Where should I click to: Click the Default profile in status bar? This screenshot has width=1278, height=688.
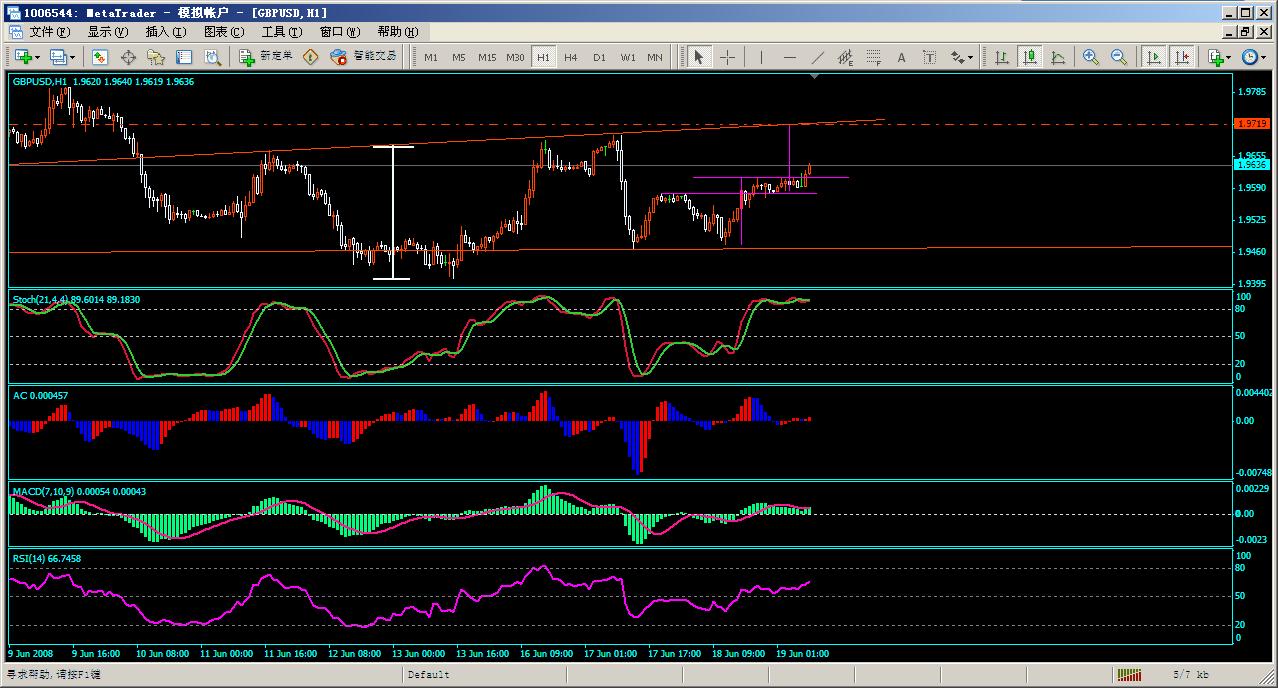(428, 674)
